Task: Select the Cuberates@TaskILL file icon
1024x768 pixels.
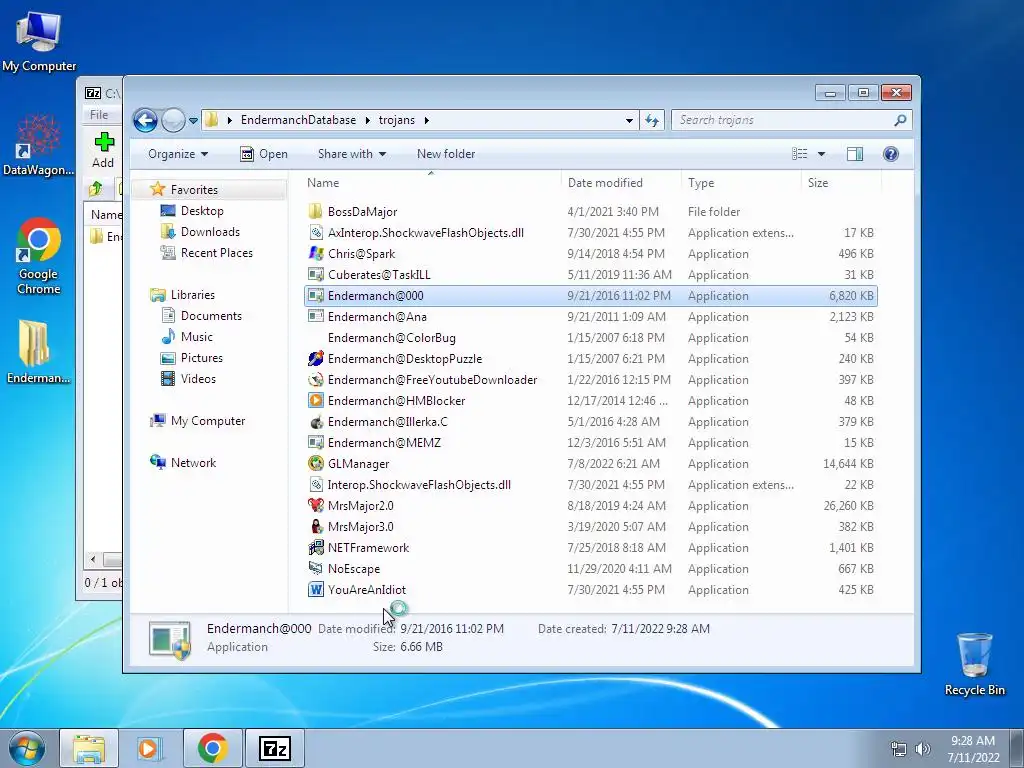Action: pos(315,274)
